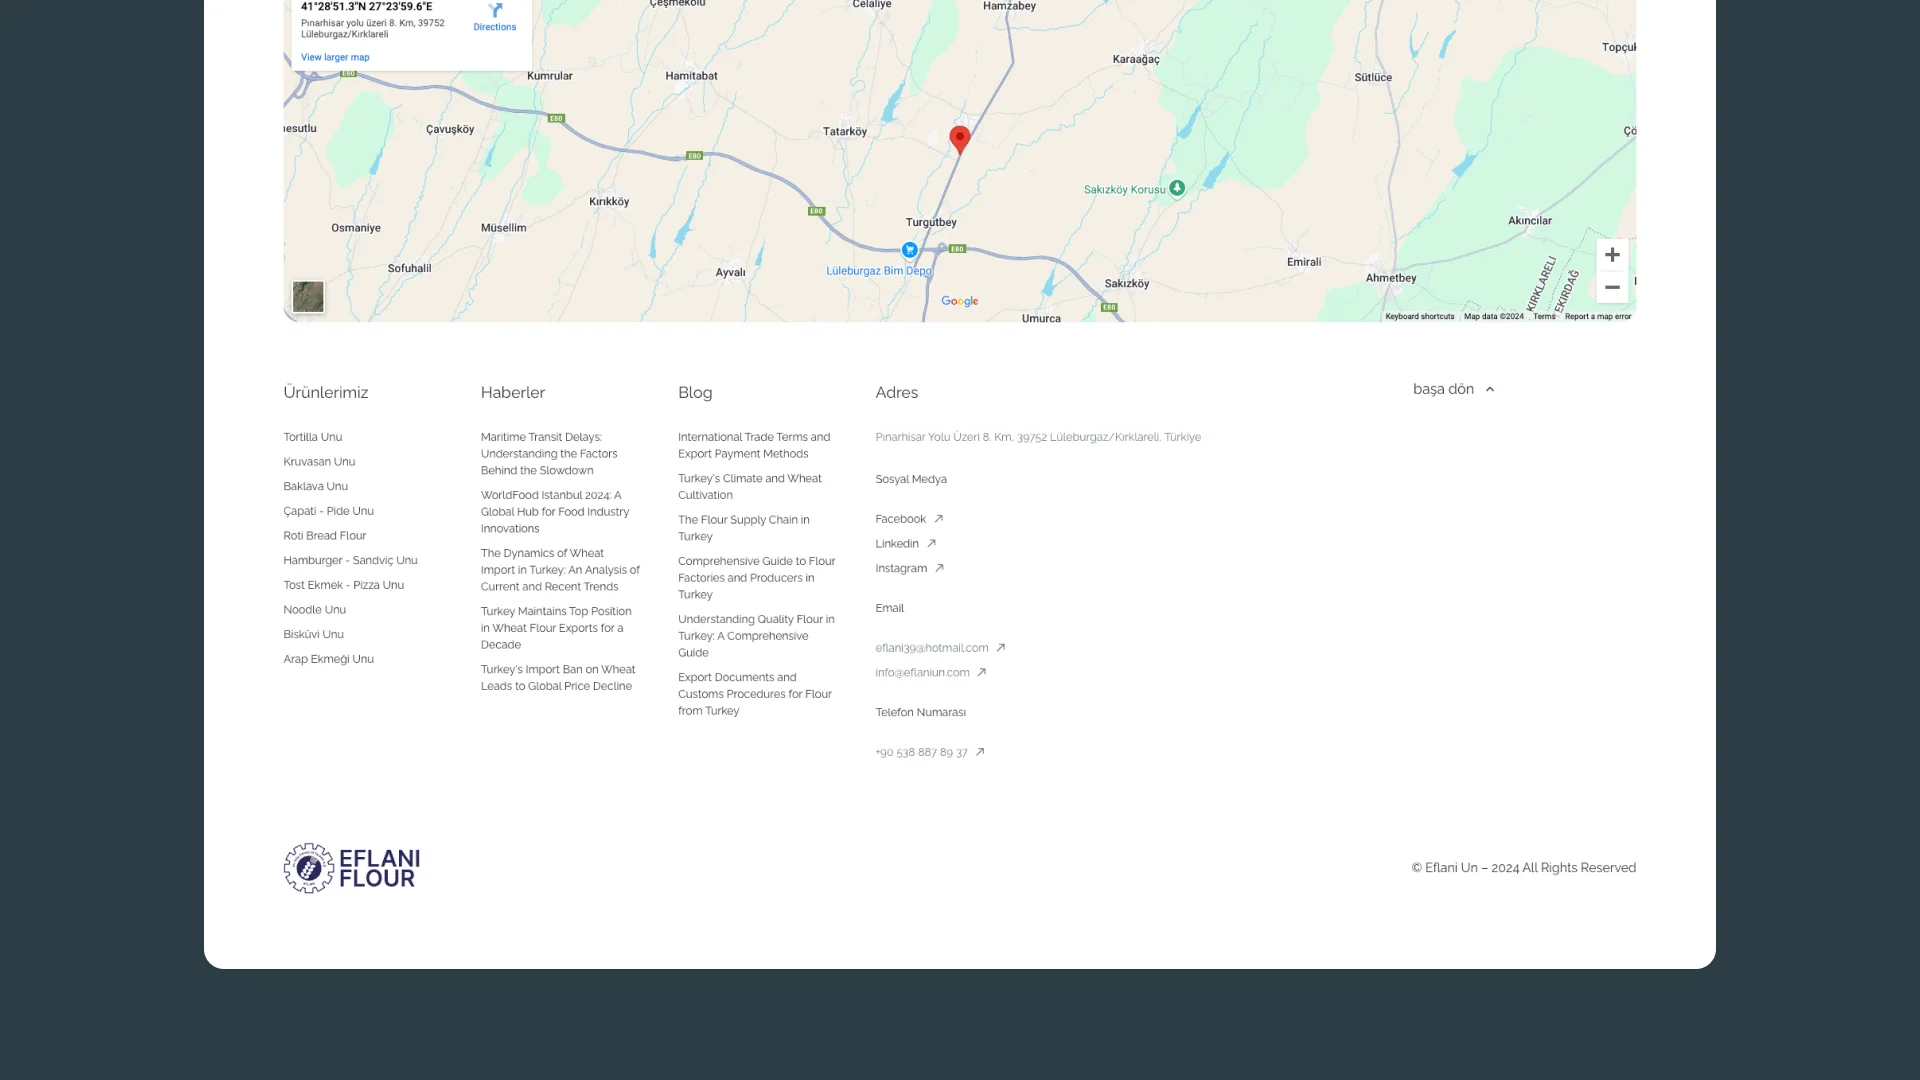
Task: Click the arrow icon beside Instagram
Action: 939,568
